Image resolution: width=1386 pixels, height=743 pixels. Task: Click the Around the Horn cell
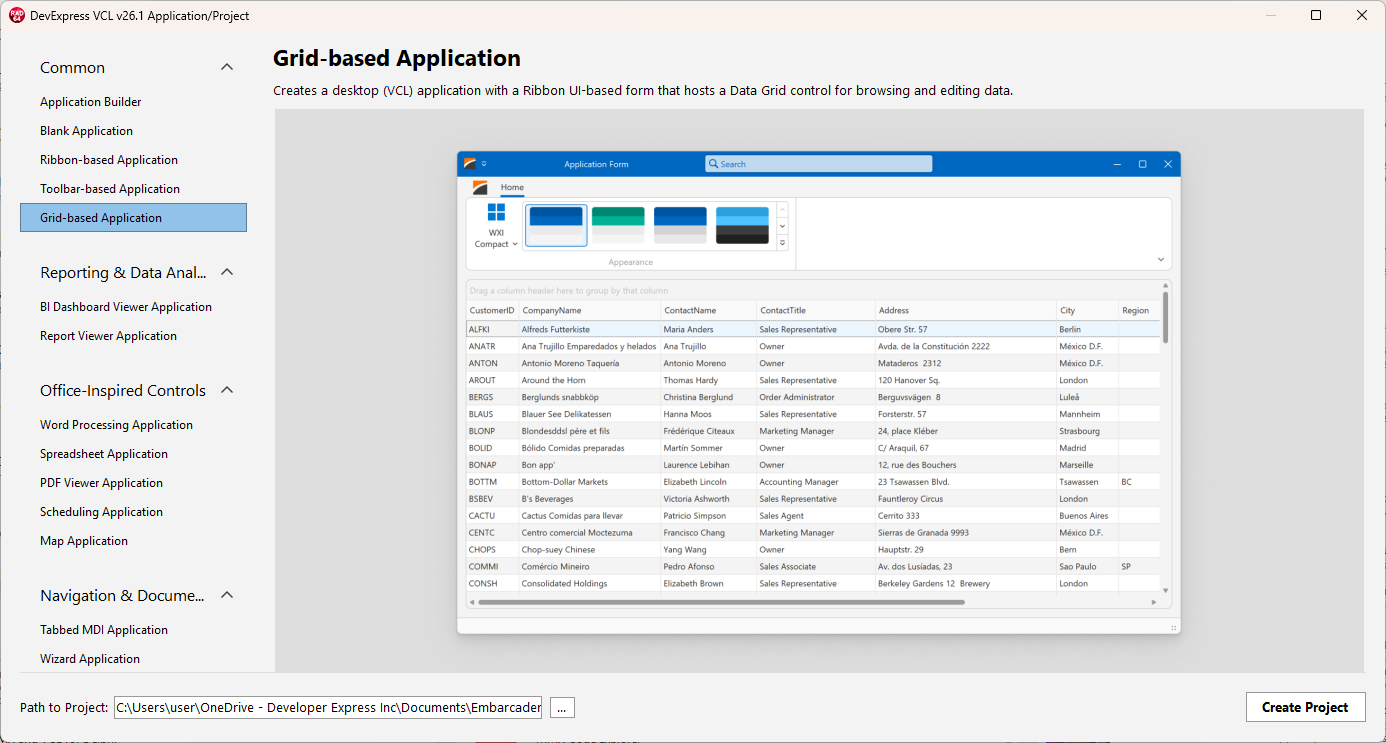point(590,380)
